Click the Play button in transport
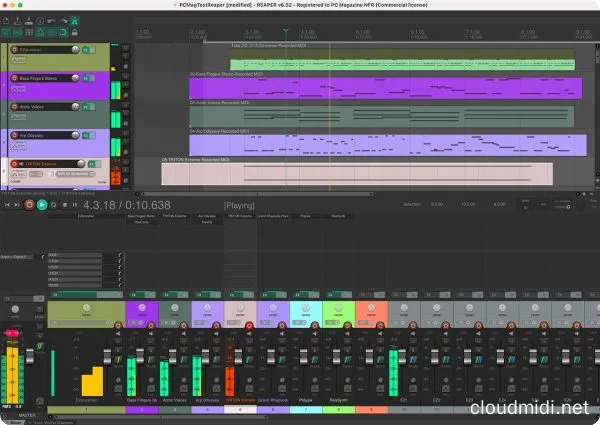600x425 pixels. click(42, 204)
